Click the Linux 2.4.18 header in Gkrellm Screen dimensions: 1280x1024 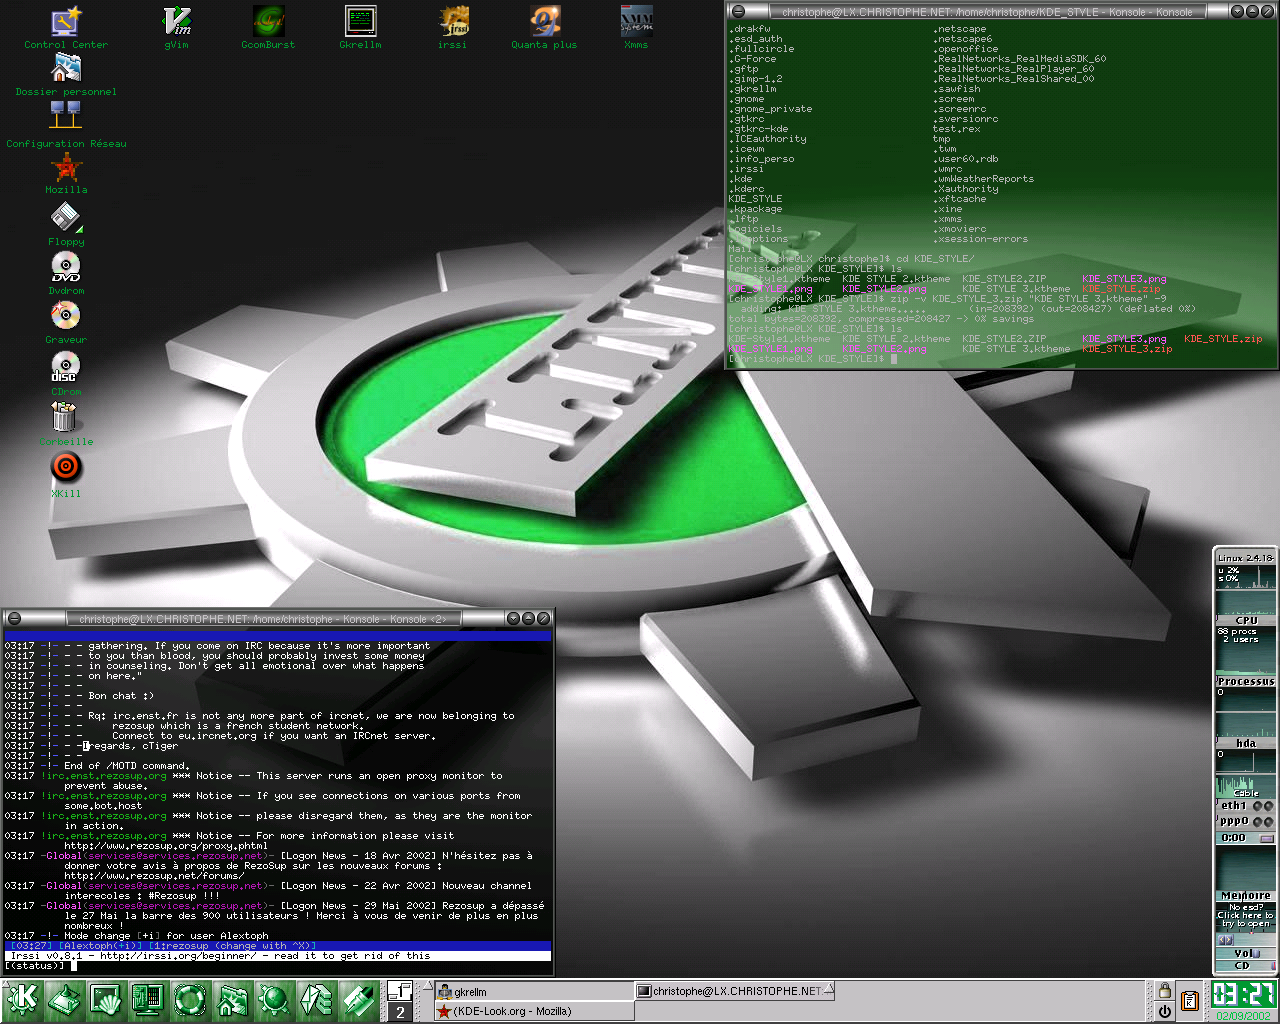pos(1246,558)
